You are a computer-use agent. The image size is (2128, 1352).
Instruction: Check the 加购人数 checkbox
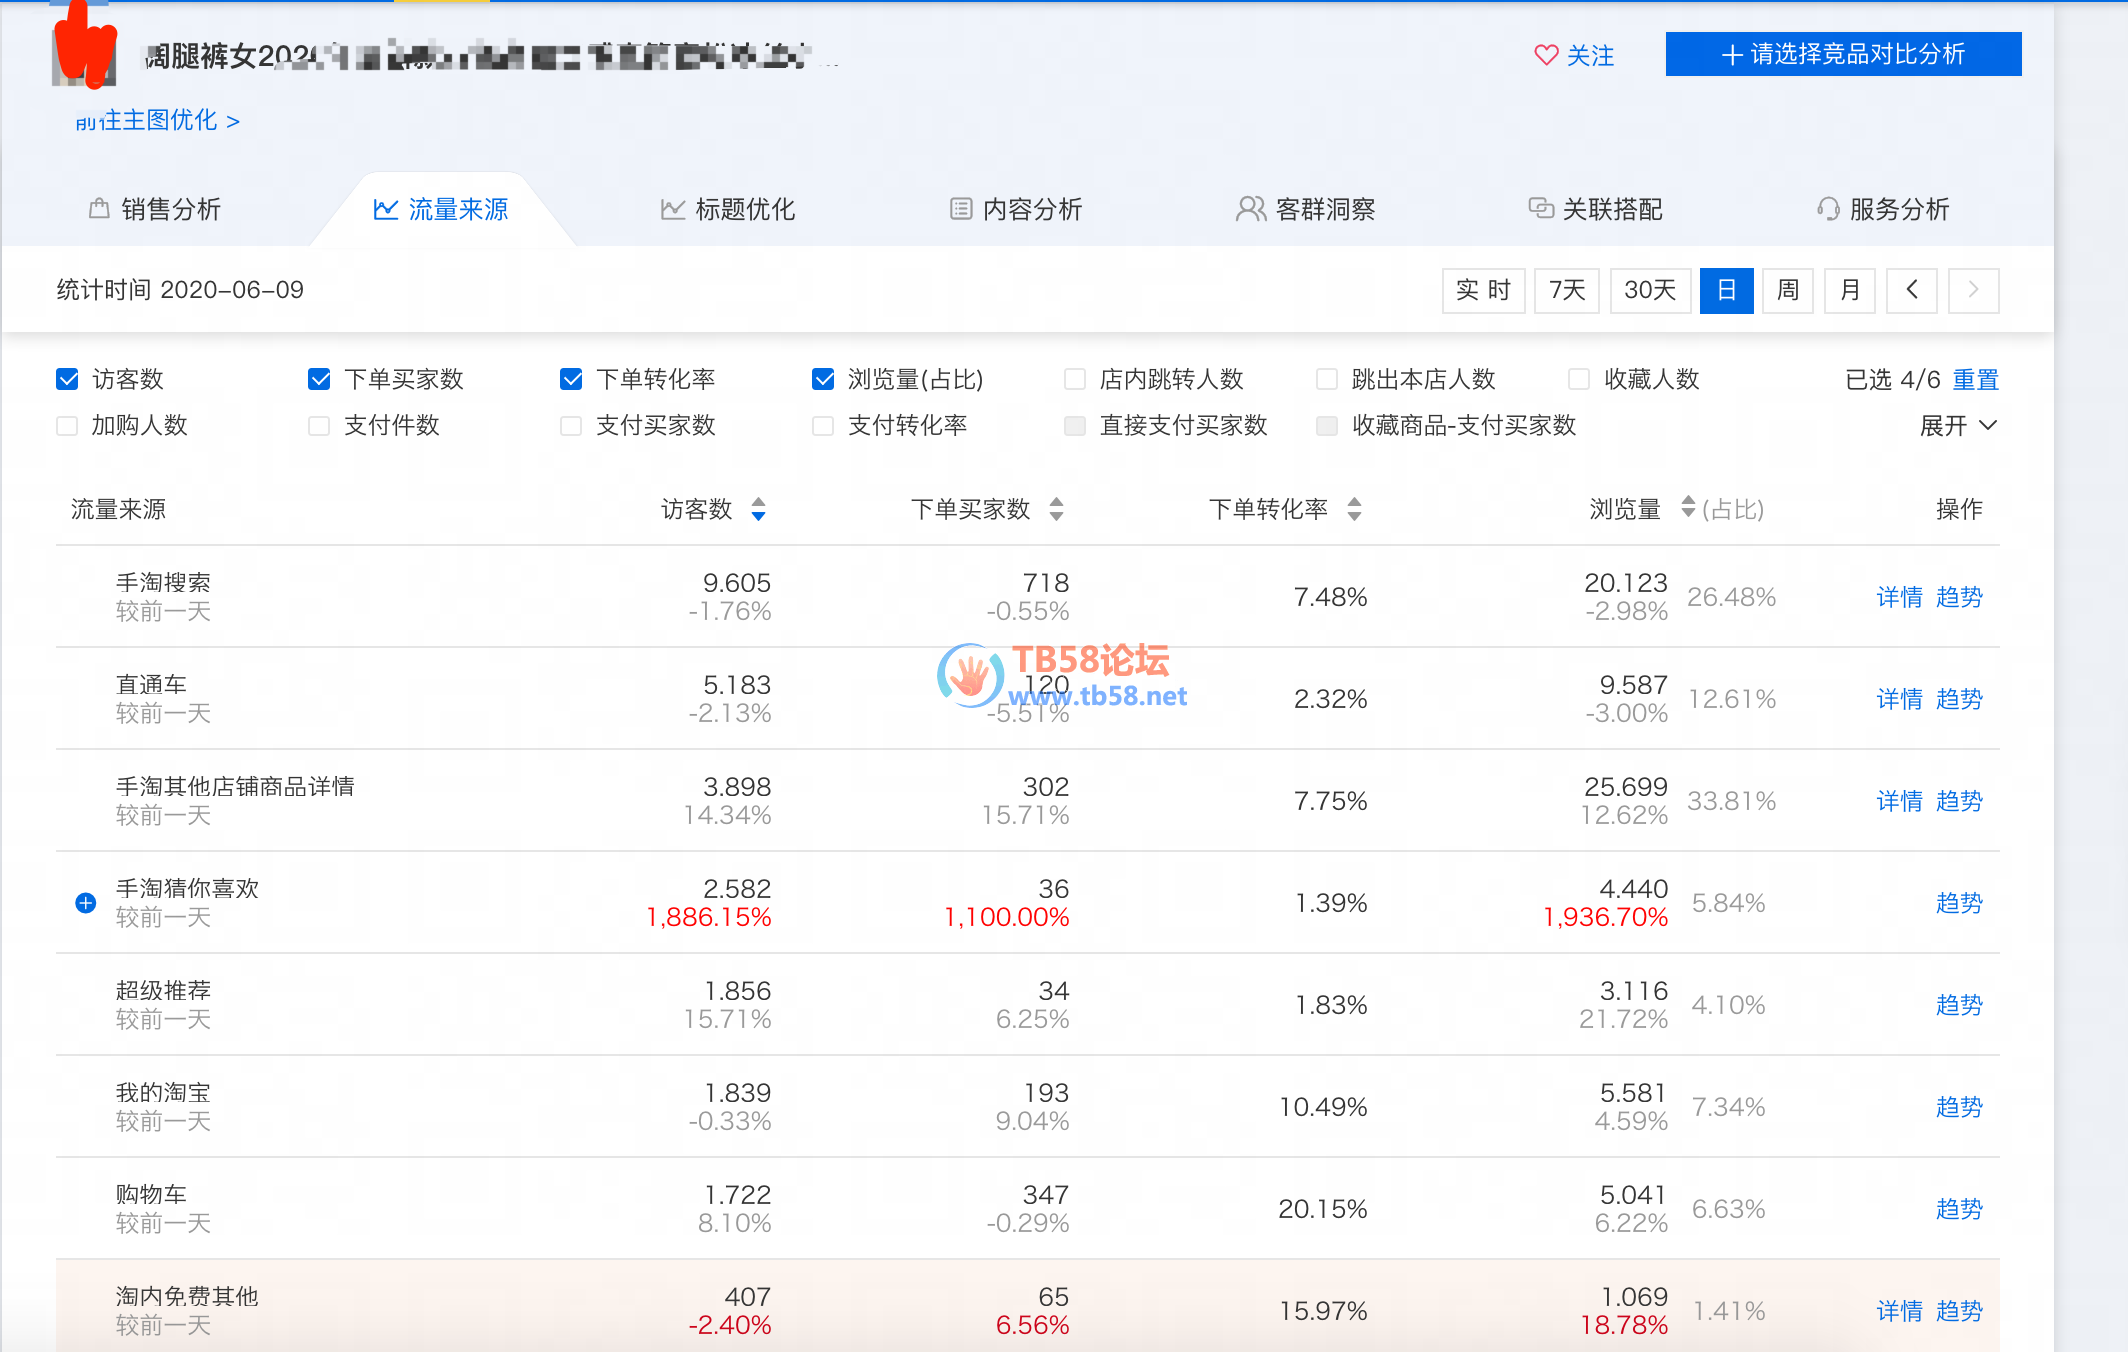[x=67, y=426]
